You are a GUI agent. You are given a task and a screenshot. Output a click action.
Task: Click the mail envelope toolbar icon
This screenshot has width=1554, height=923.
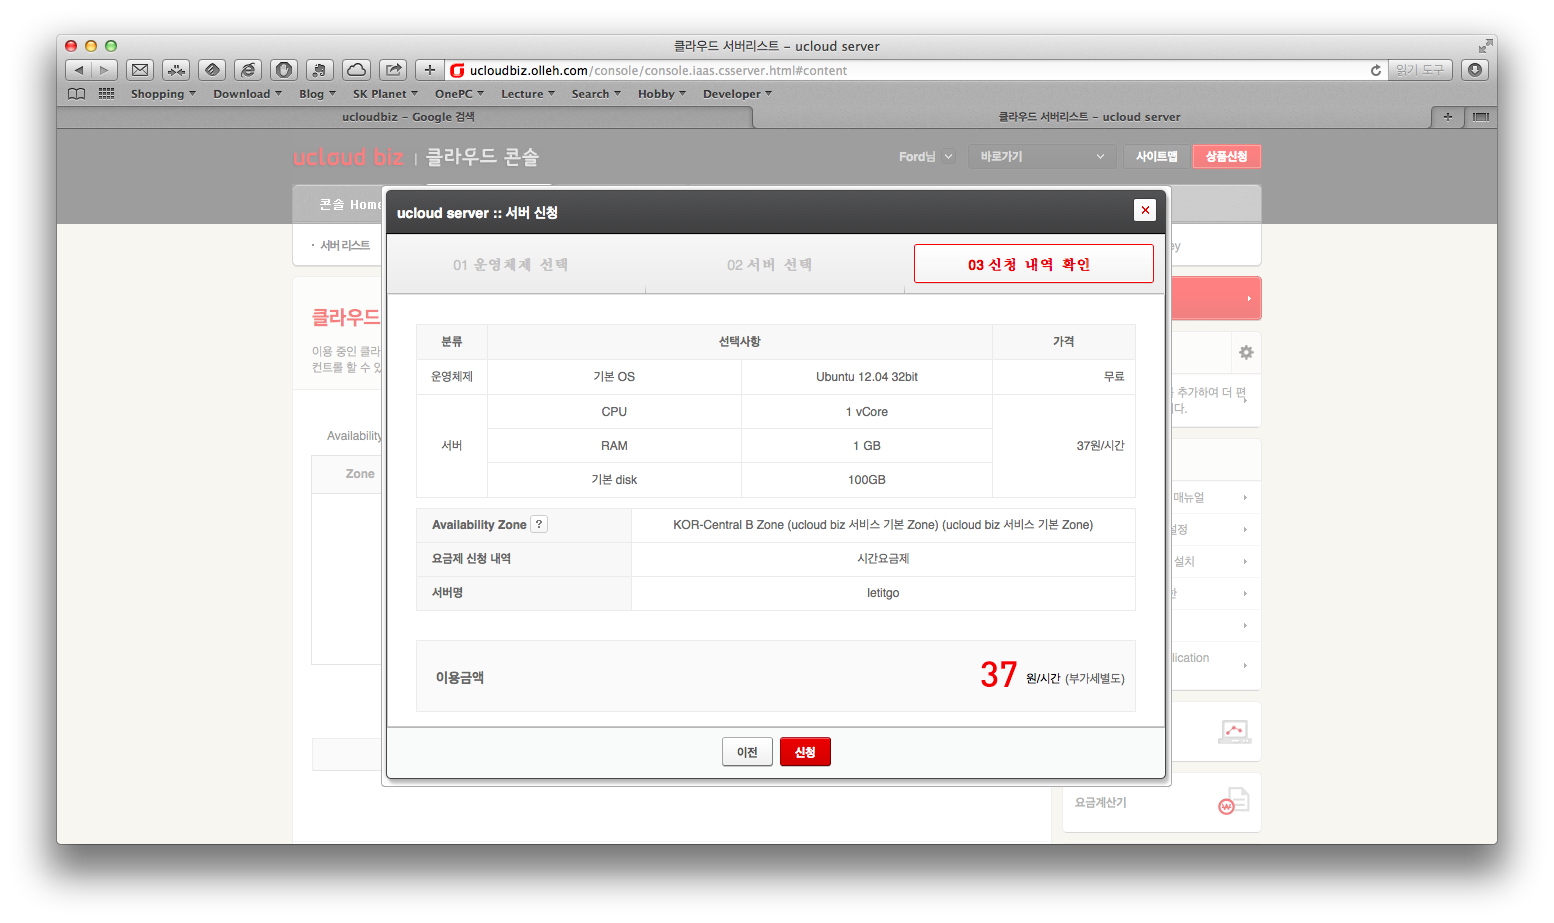140,70
